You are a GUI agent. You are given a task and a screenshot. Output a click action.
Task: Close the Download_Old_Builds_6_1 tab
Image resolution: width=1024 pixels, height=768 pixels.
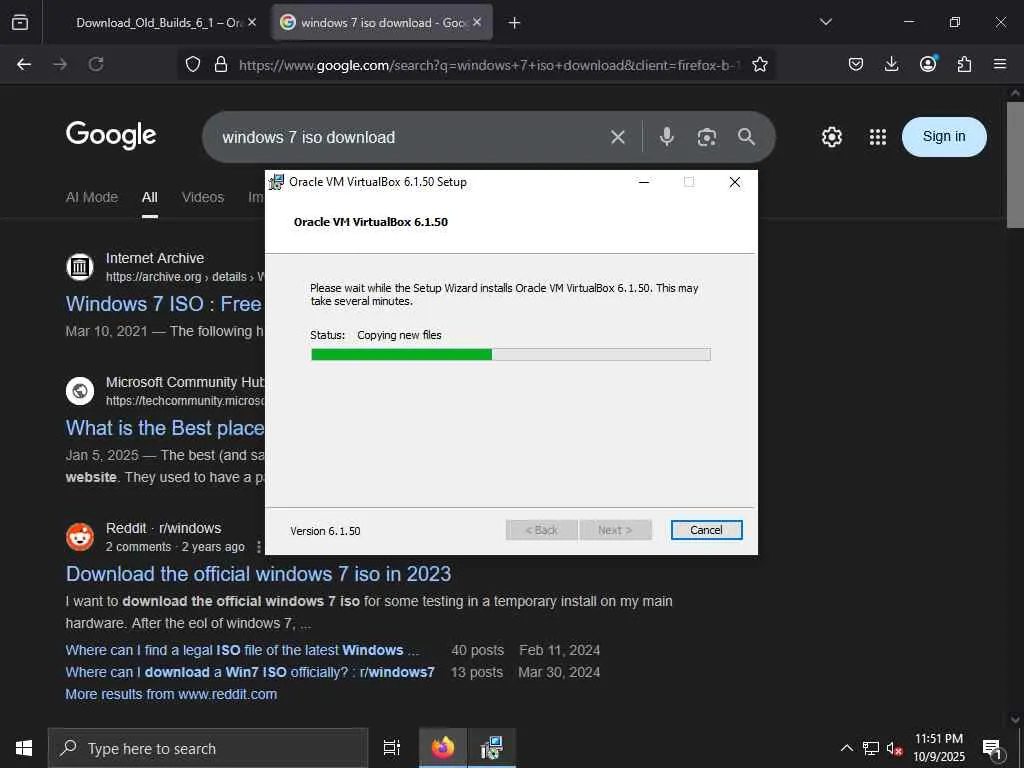coord(252,22)
